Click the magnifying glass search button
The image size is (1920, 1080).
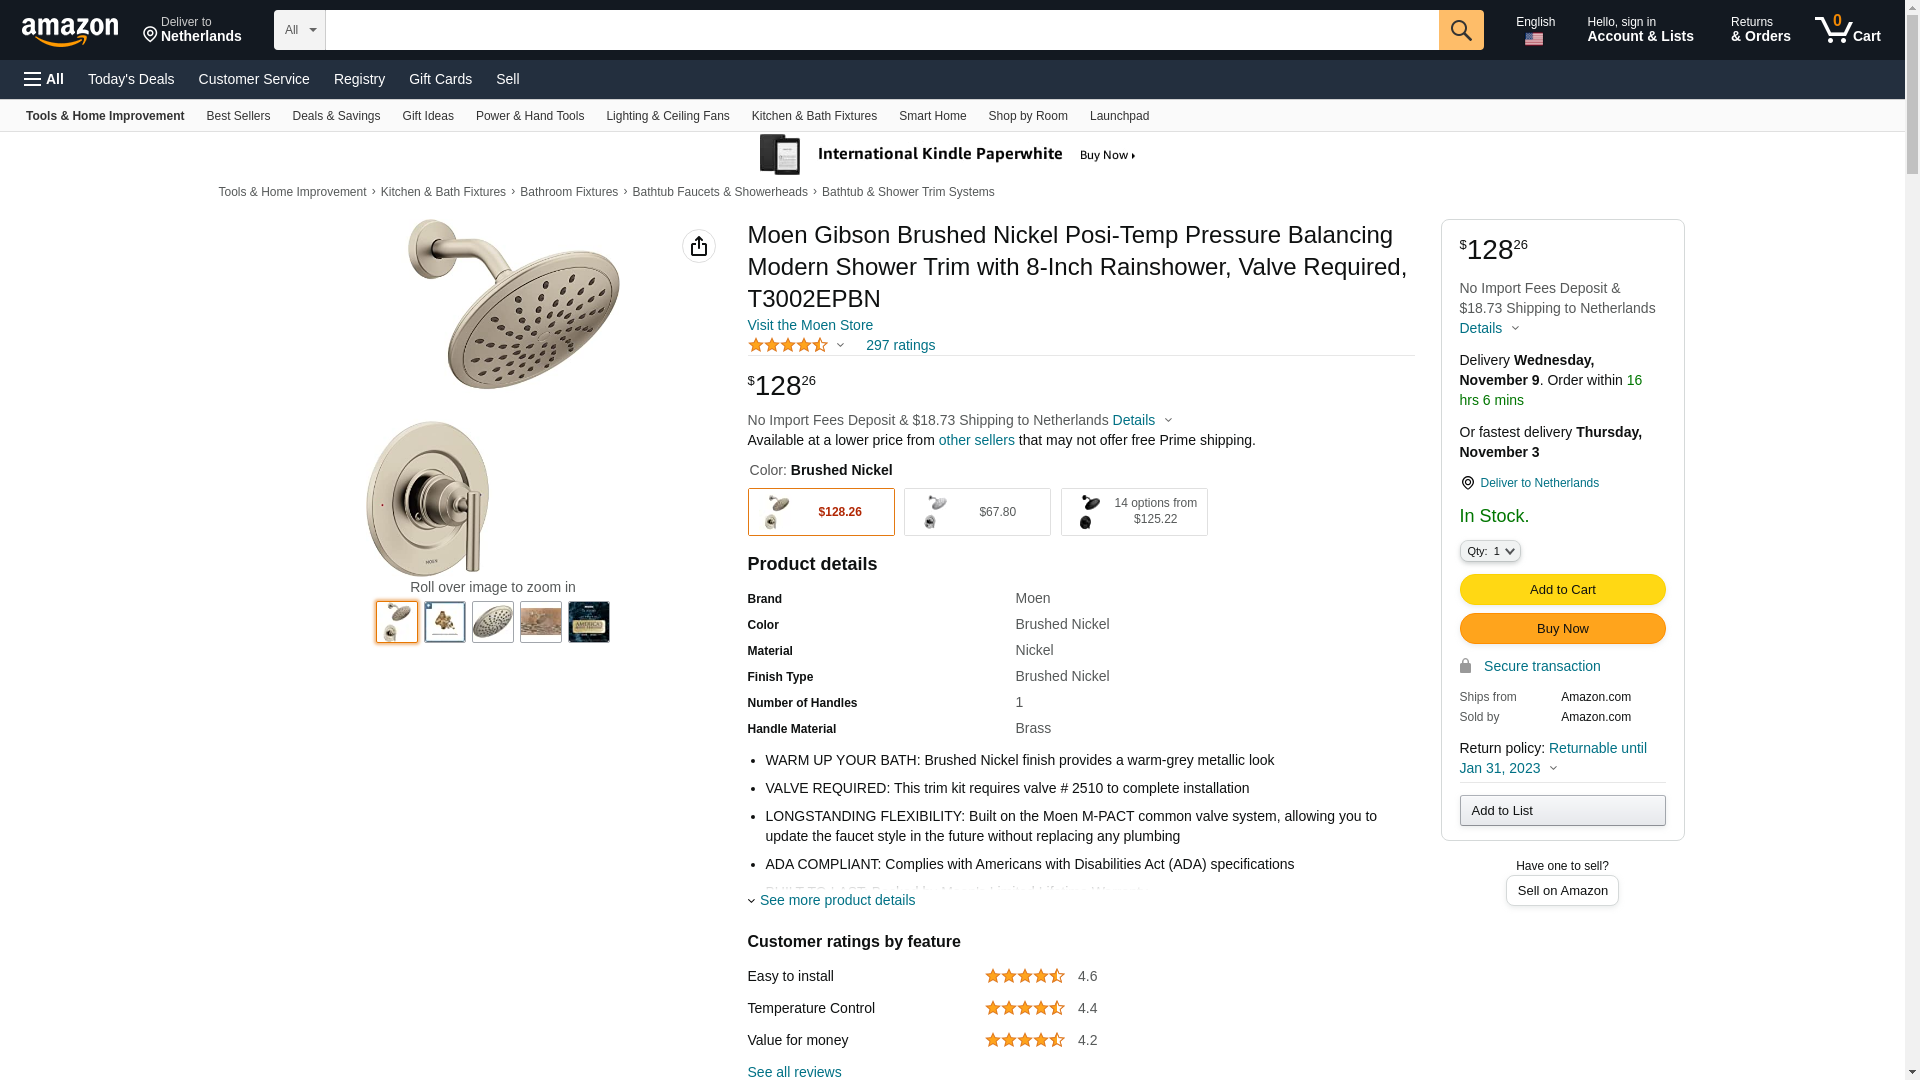click(1460, 30)
